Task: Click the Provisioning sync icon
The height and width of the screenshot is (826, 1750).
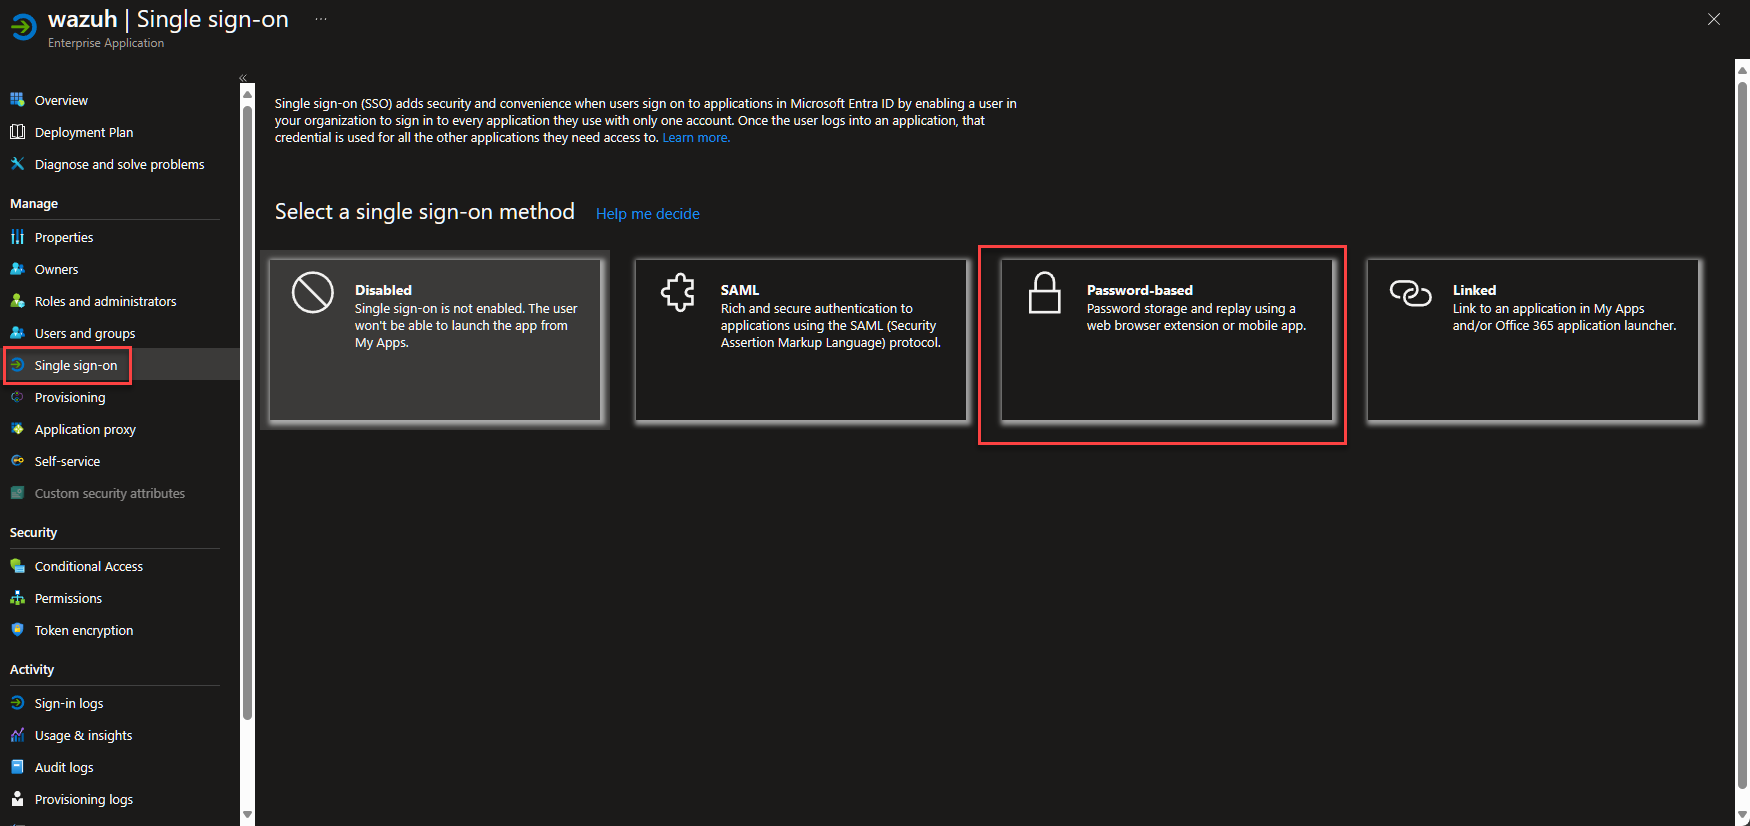Action: tap(17, 397)
